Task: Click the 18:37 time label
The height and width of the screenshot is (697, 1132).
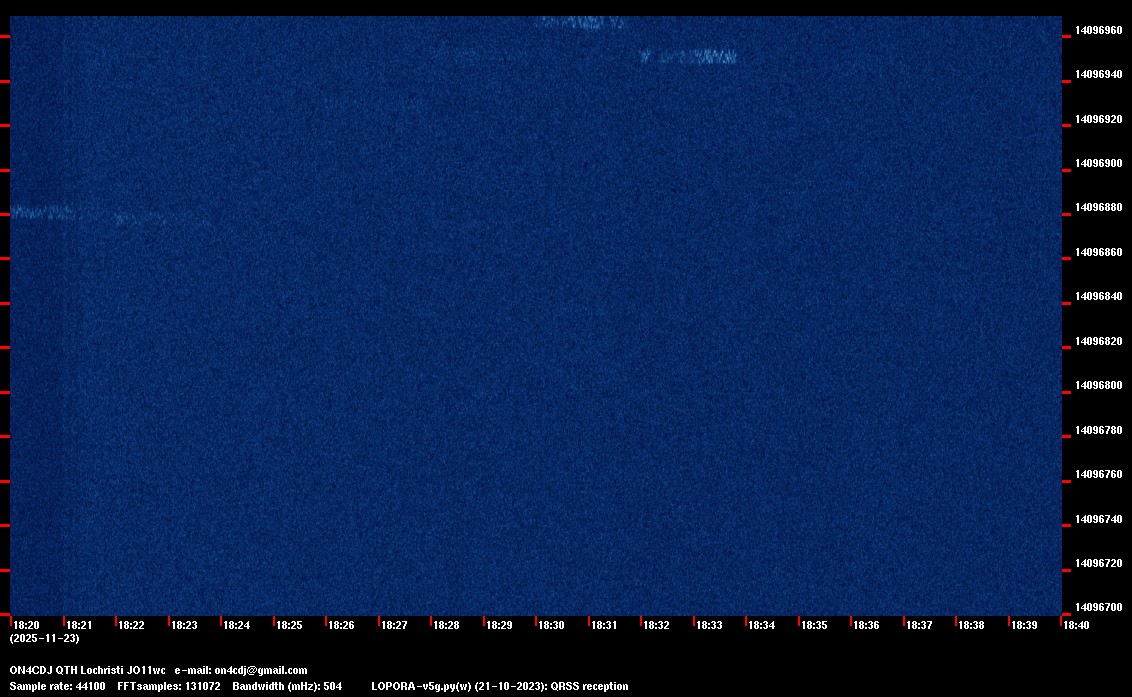Action: point(919,625)
